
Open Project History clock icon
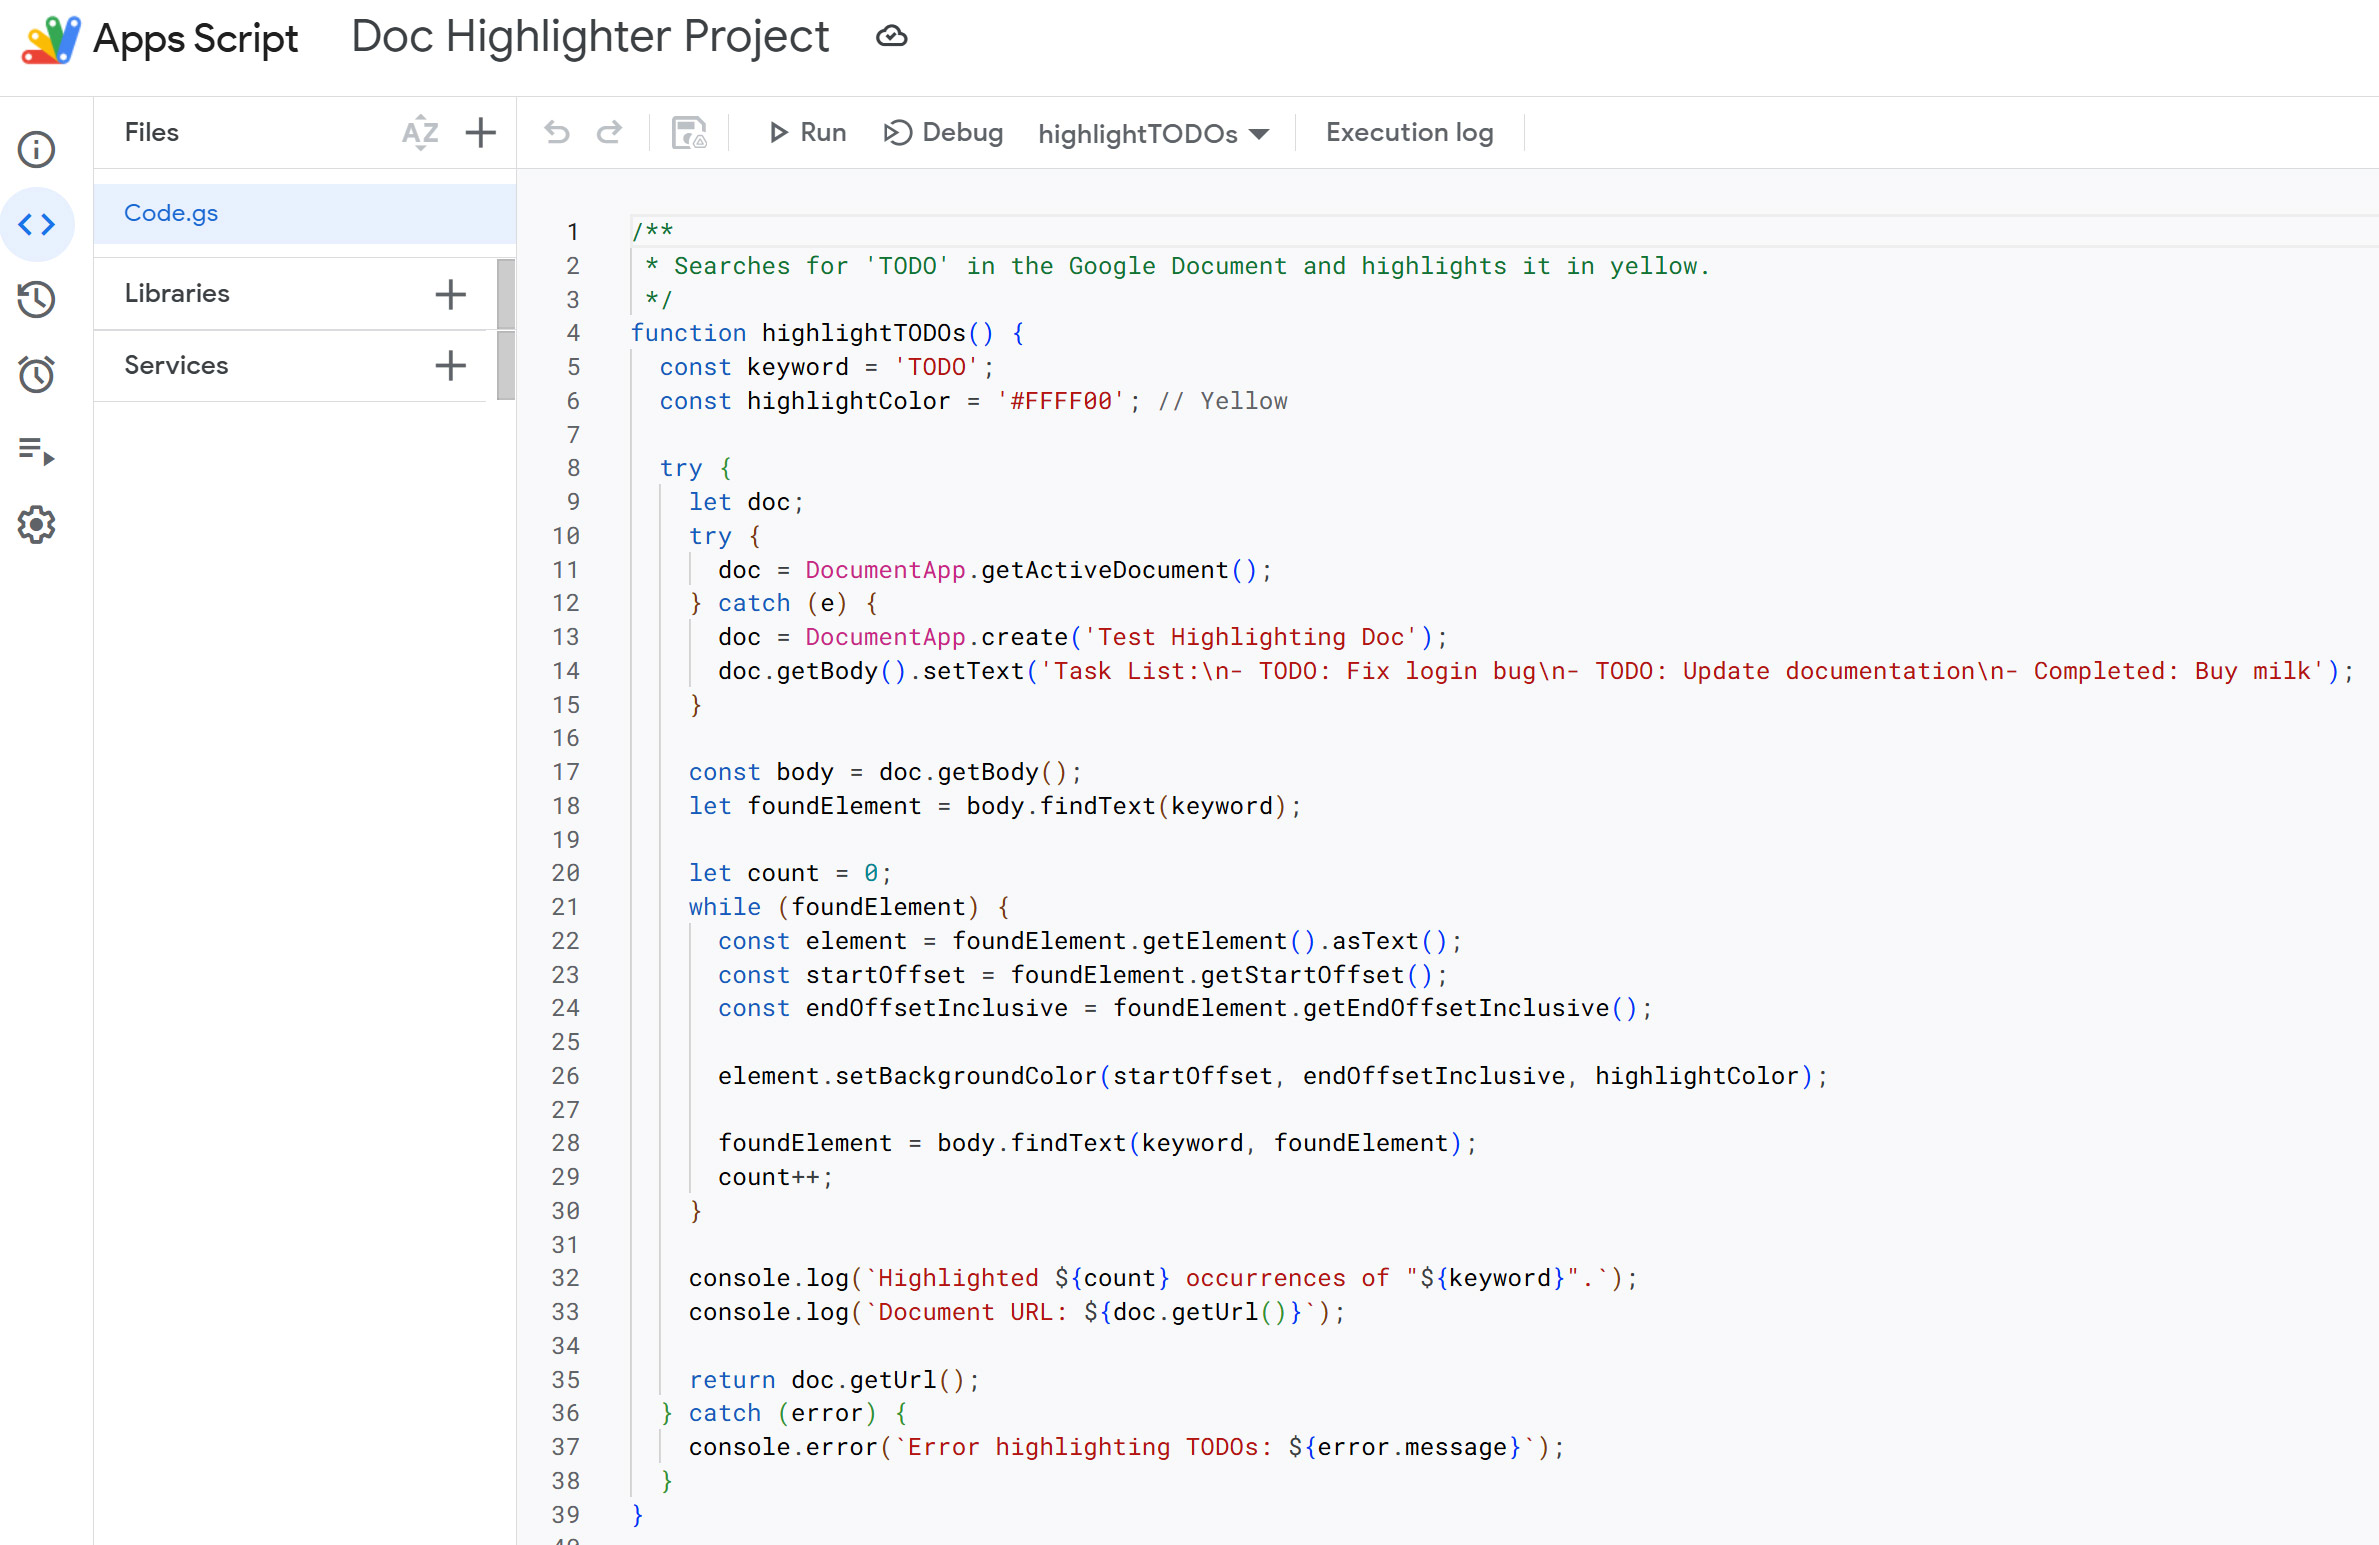(x=37, y=299)
